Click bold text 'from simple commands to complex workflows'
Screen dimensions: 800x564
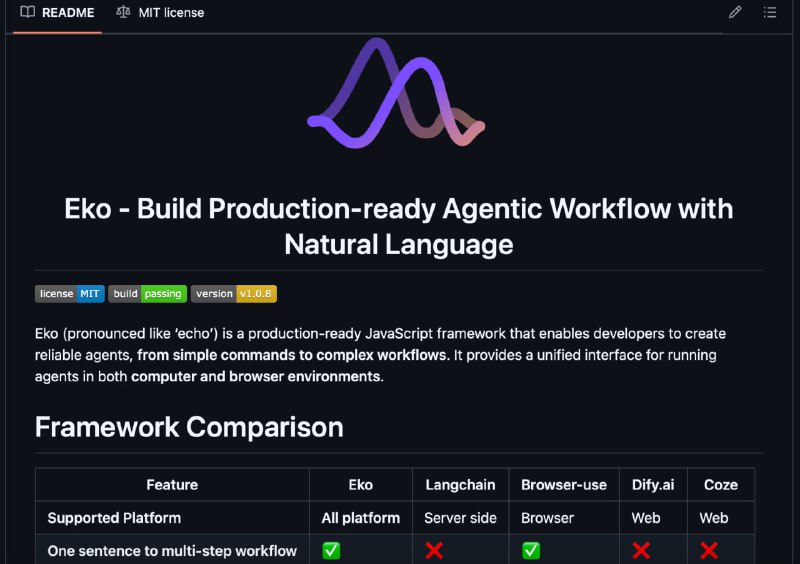(292, 355)
